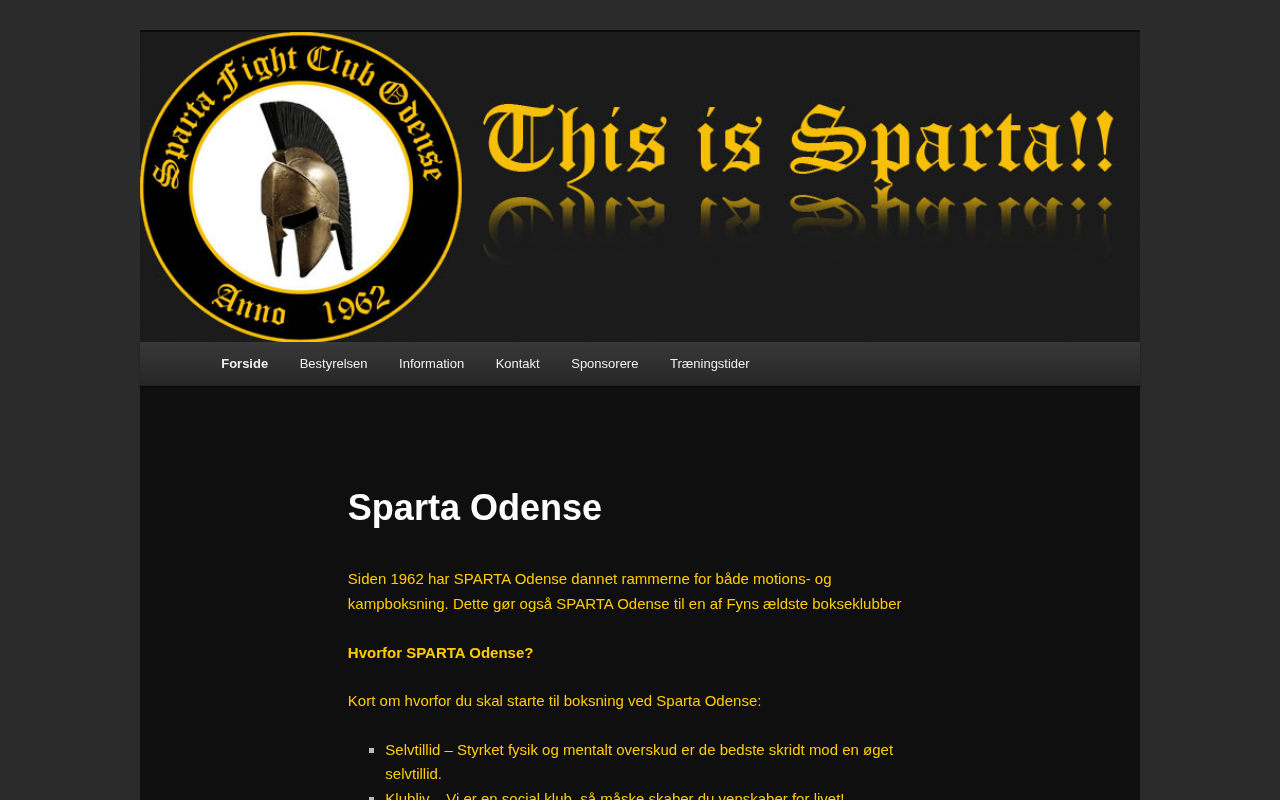Click the line 'Kort om hvorfor du skal starte'
Image resolution: width=1280 pixels, height=800 pixels.
tap(555, 701)
